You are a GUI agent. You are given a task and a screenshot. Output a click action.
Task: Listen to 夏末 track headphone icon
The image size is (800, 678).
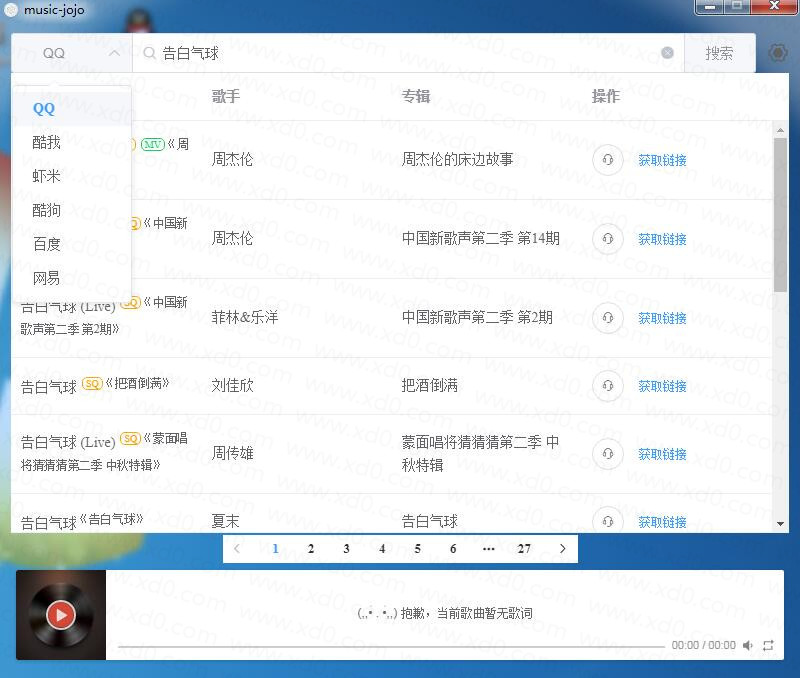click(608, 521)
